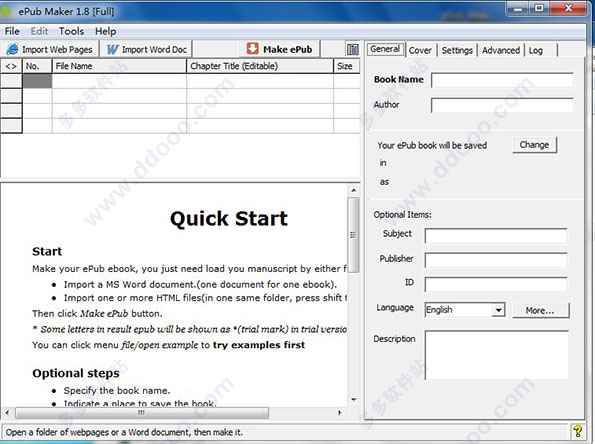This screenshot has width=595, height=444.
Task: Click the Word document W icon
Action: (113, 50)
